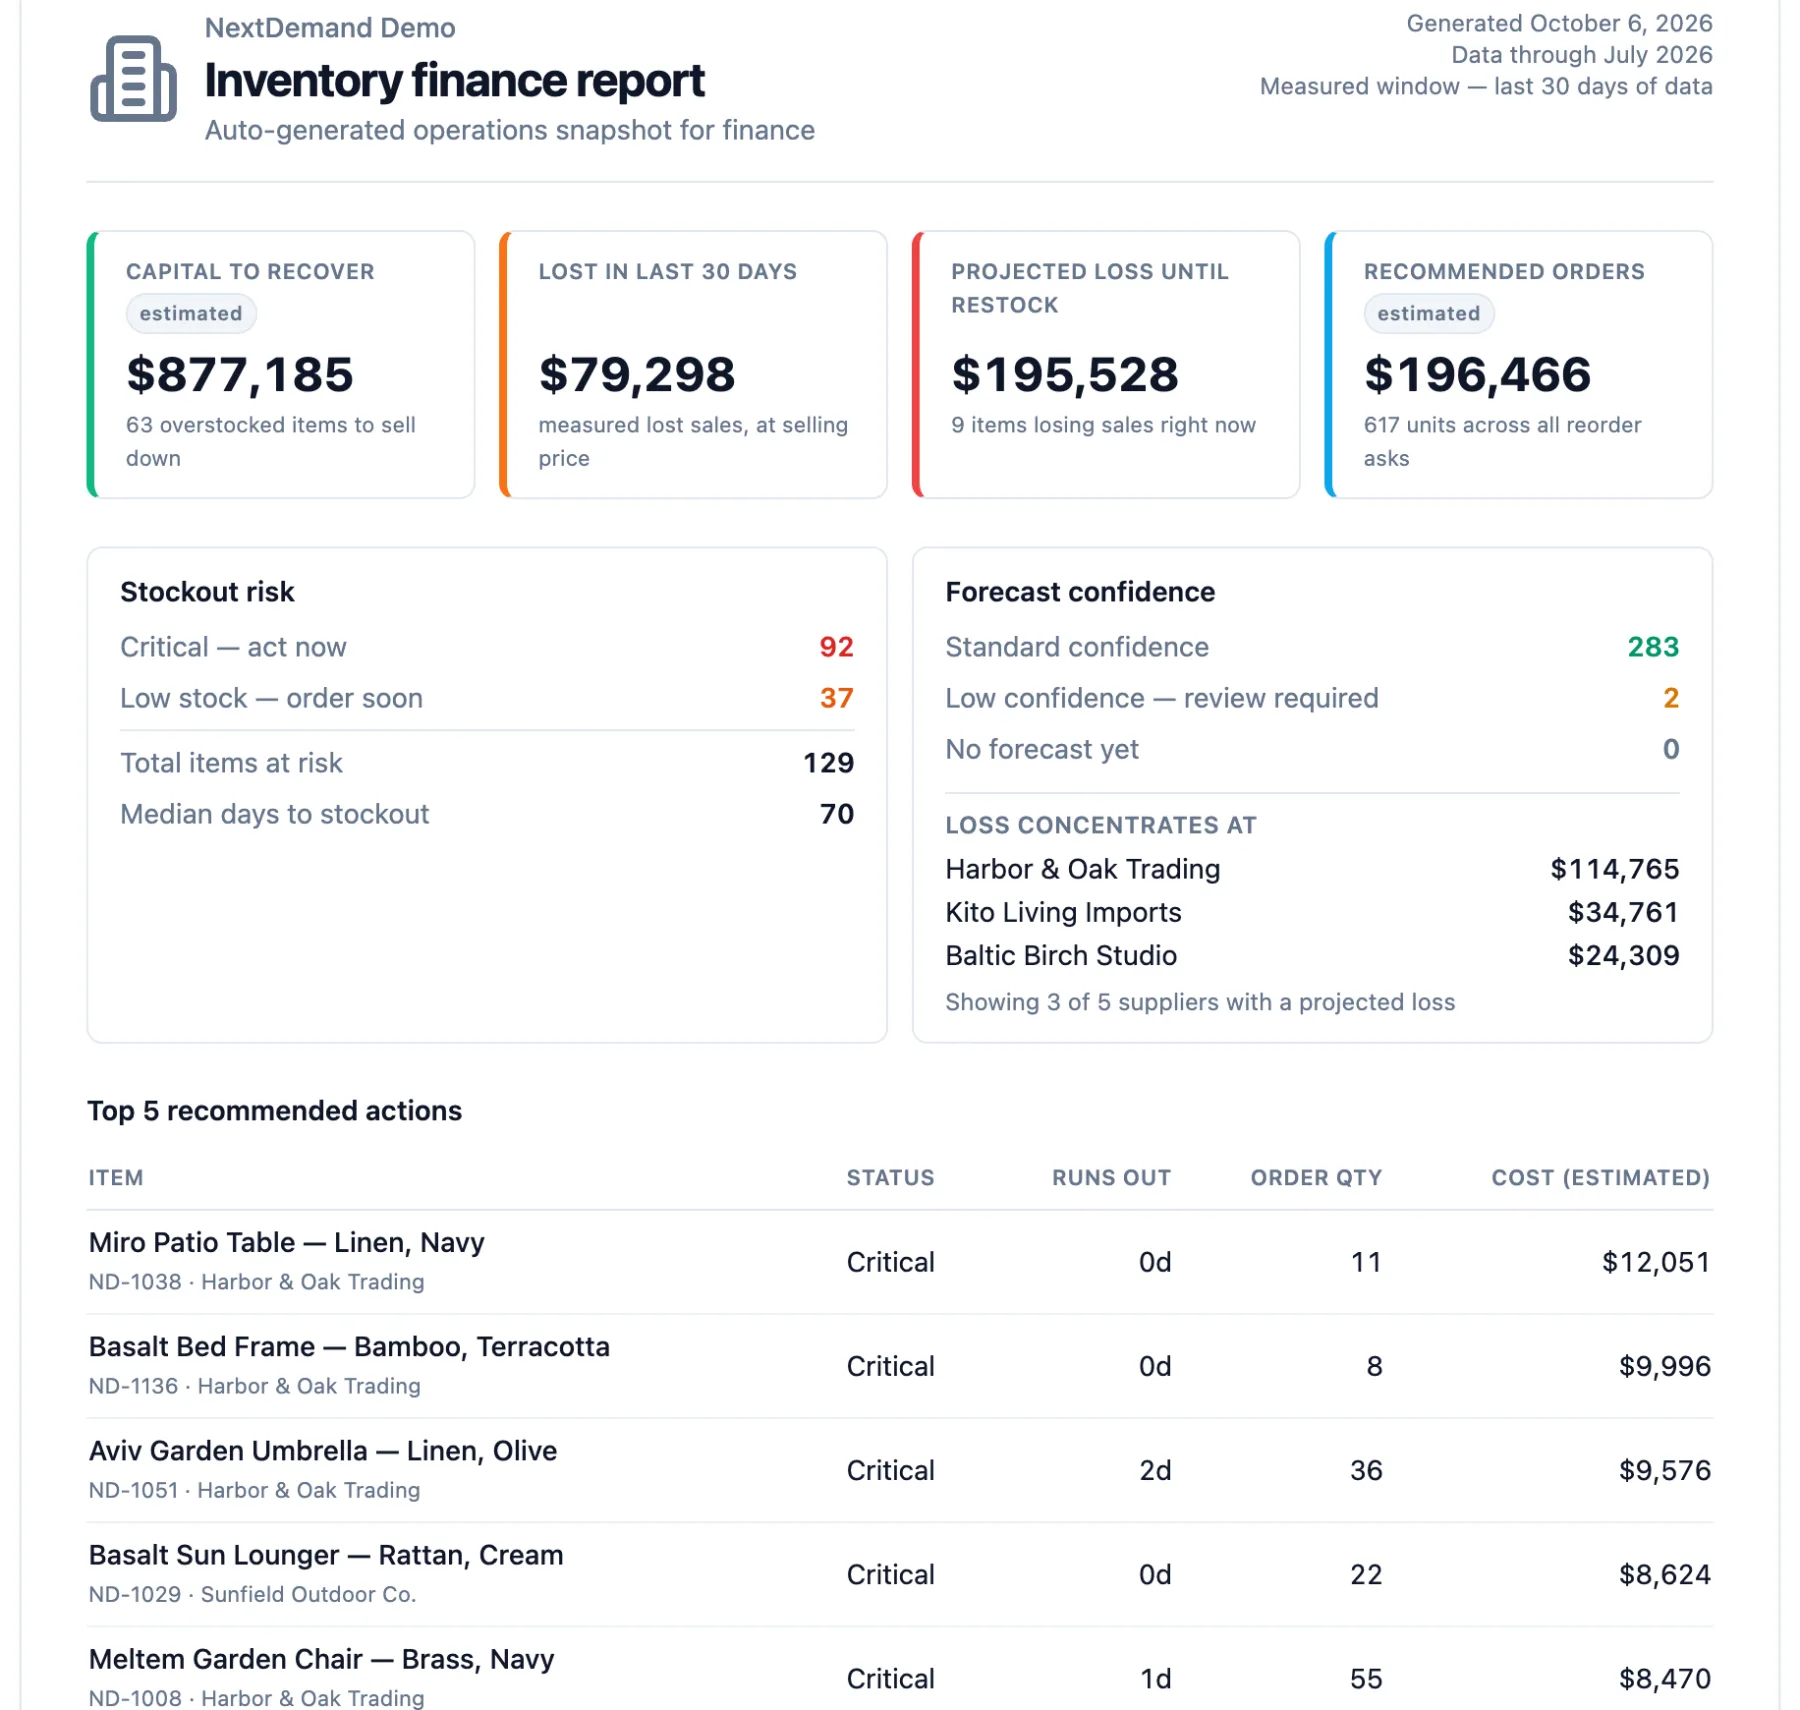Click the 'ND-1029 · Sunfield Outdoor Co.' line

(252, 1594)
